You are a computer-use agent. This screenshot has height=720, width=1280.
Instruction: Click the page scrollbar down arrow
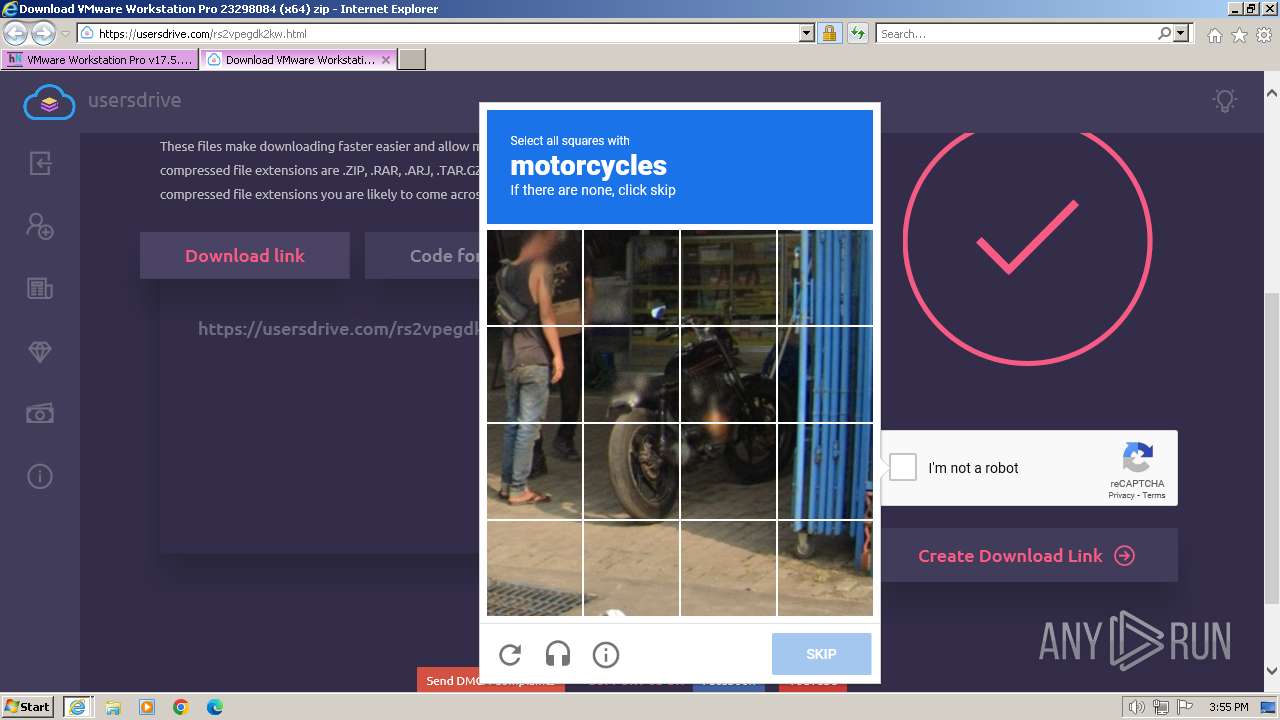coord(1271,671)
